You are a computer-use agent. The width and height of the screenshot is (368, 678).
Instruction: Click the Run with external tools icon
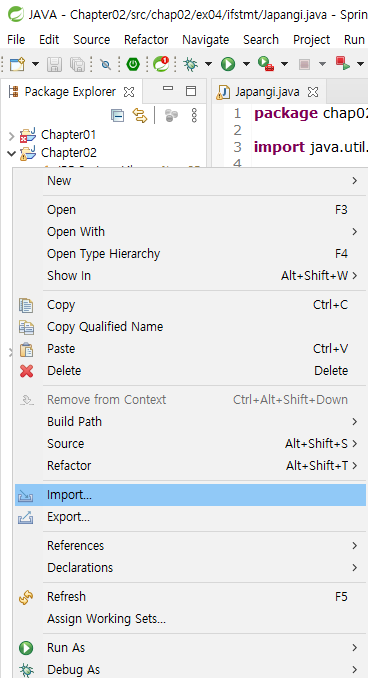click(x=266, y=64)
